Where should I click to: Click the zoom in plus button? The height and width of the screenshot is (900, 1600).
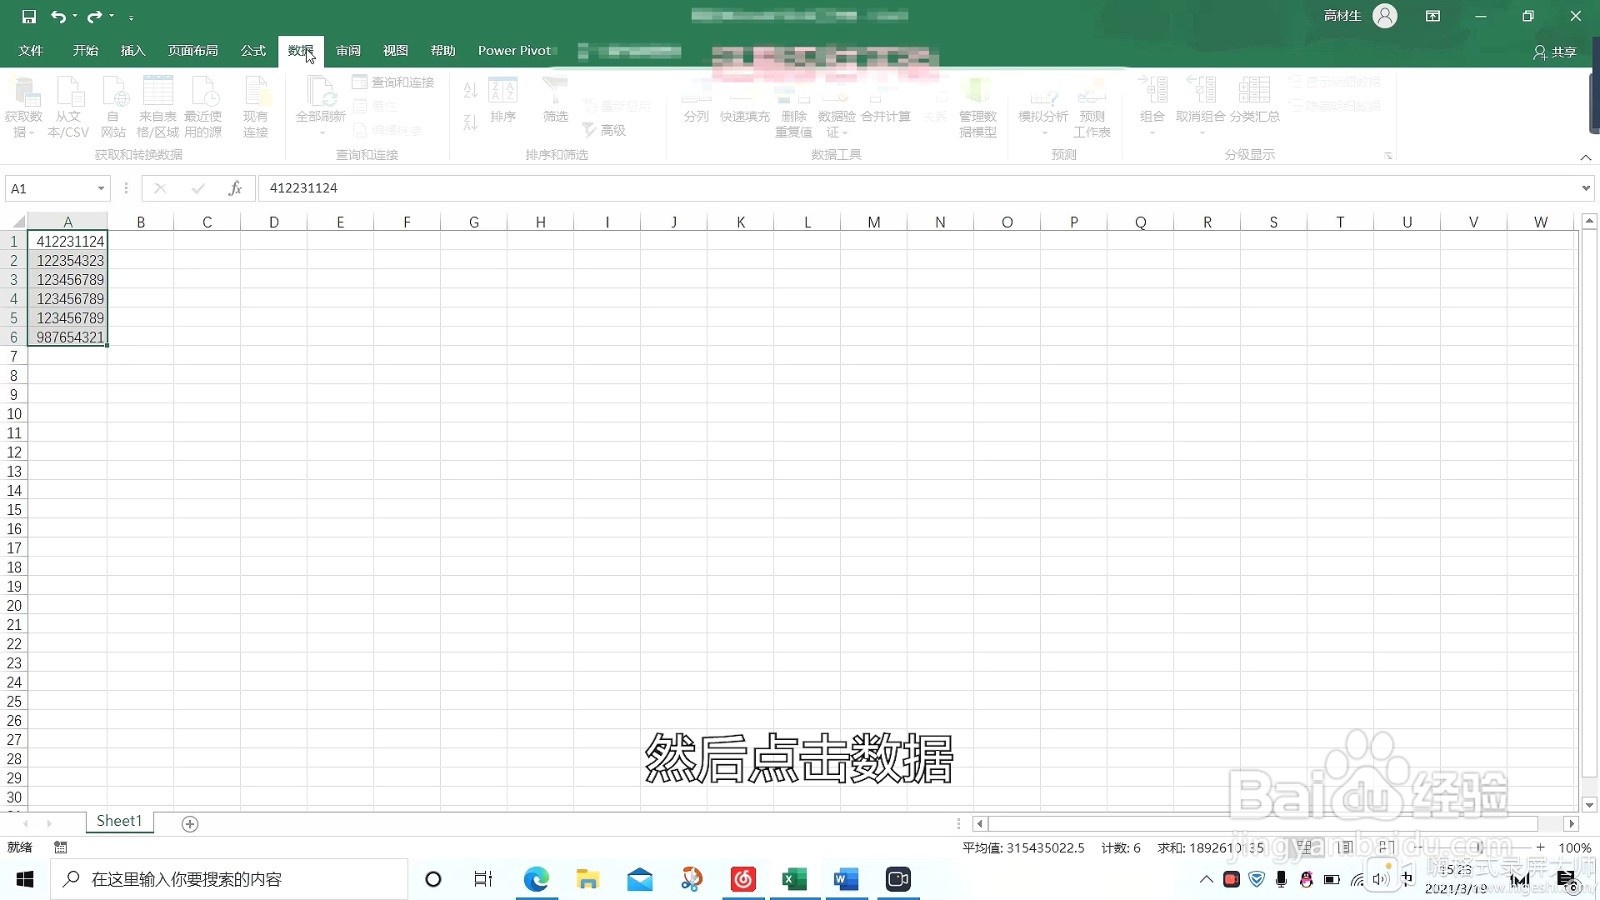[x=1540, y=848]
